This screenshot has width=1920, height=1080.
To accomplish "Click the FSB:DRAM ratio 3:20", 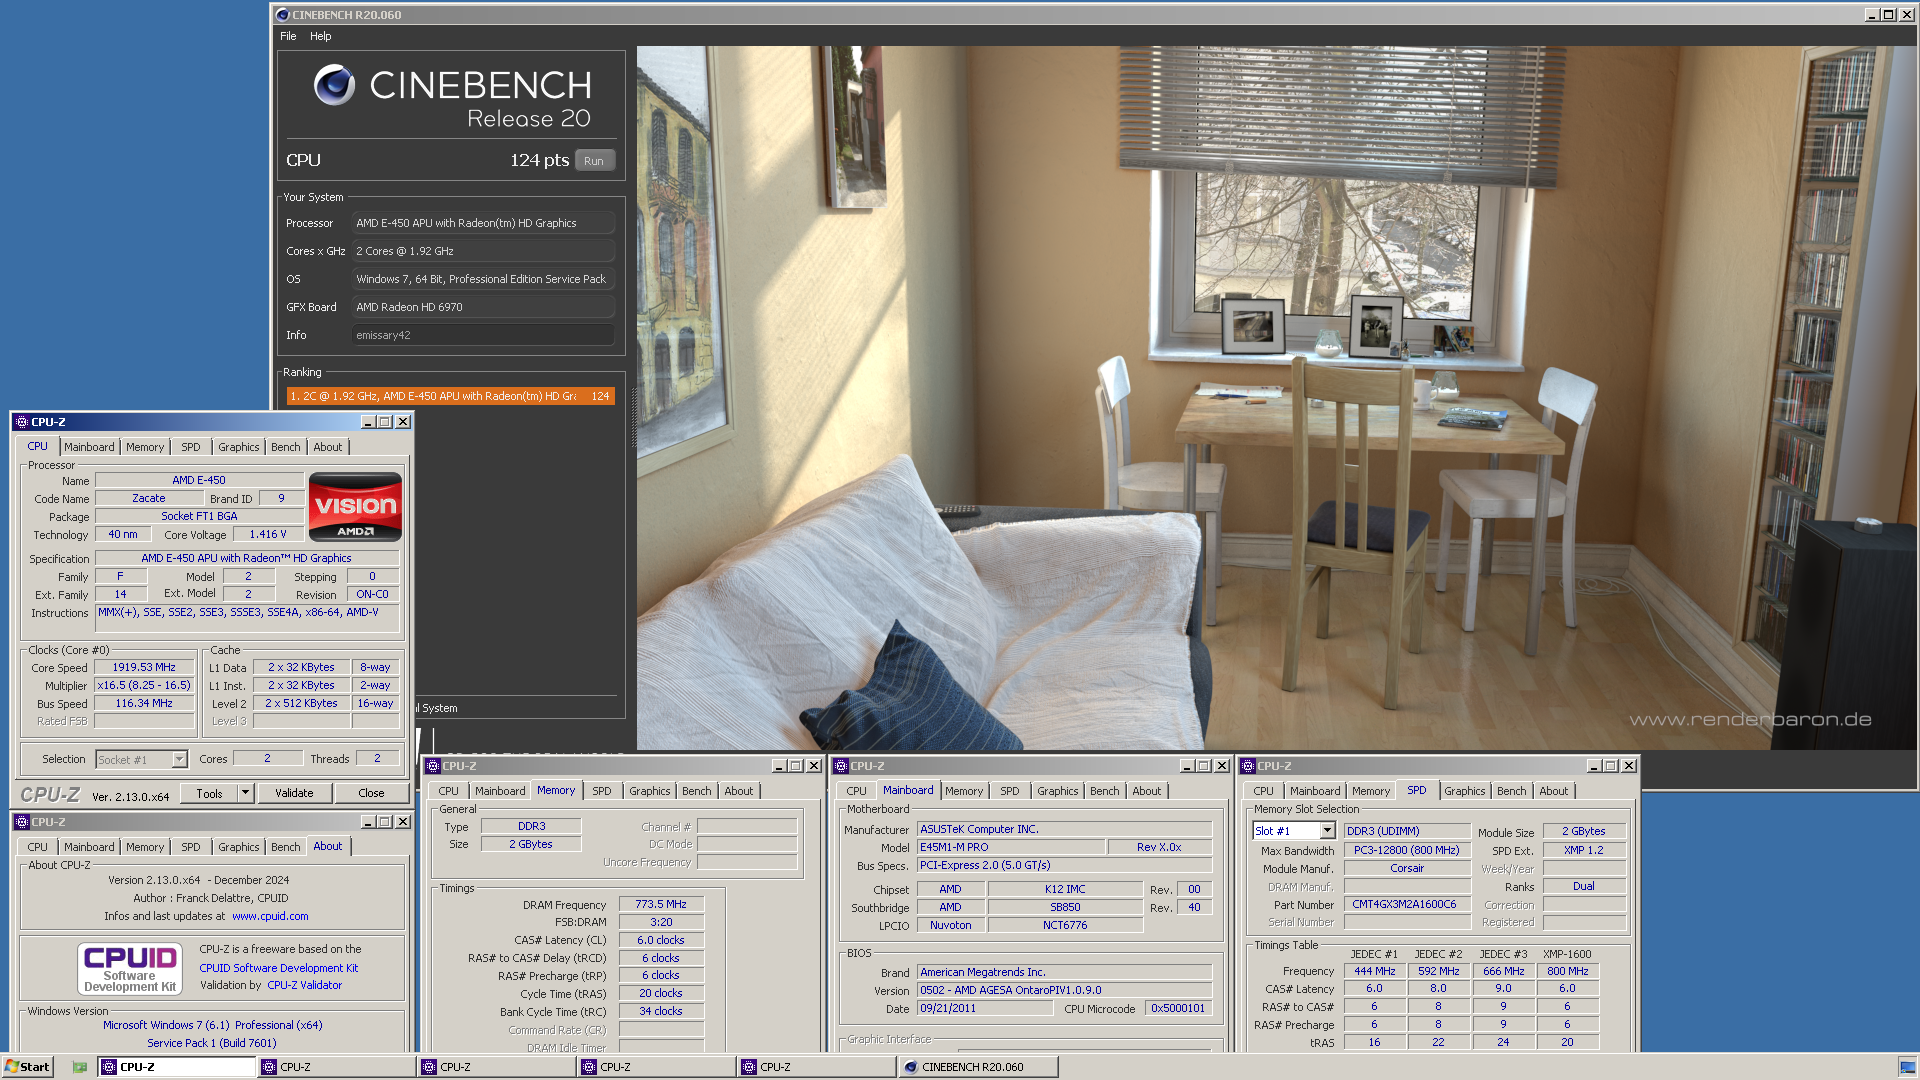I will 661,922.
